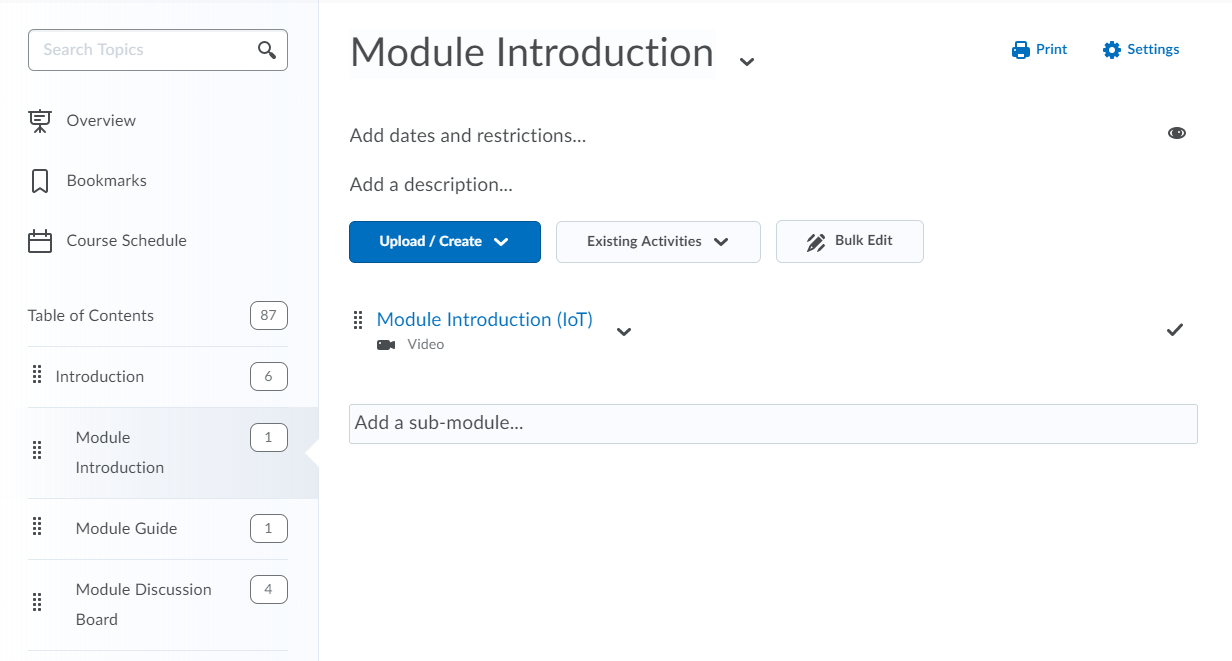Click the Bulk Edit button

pos(850,242)
